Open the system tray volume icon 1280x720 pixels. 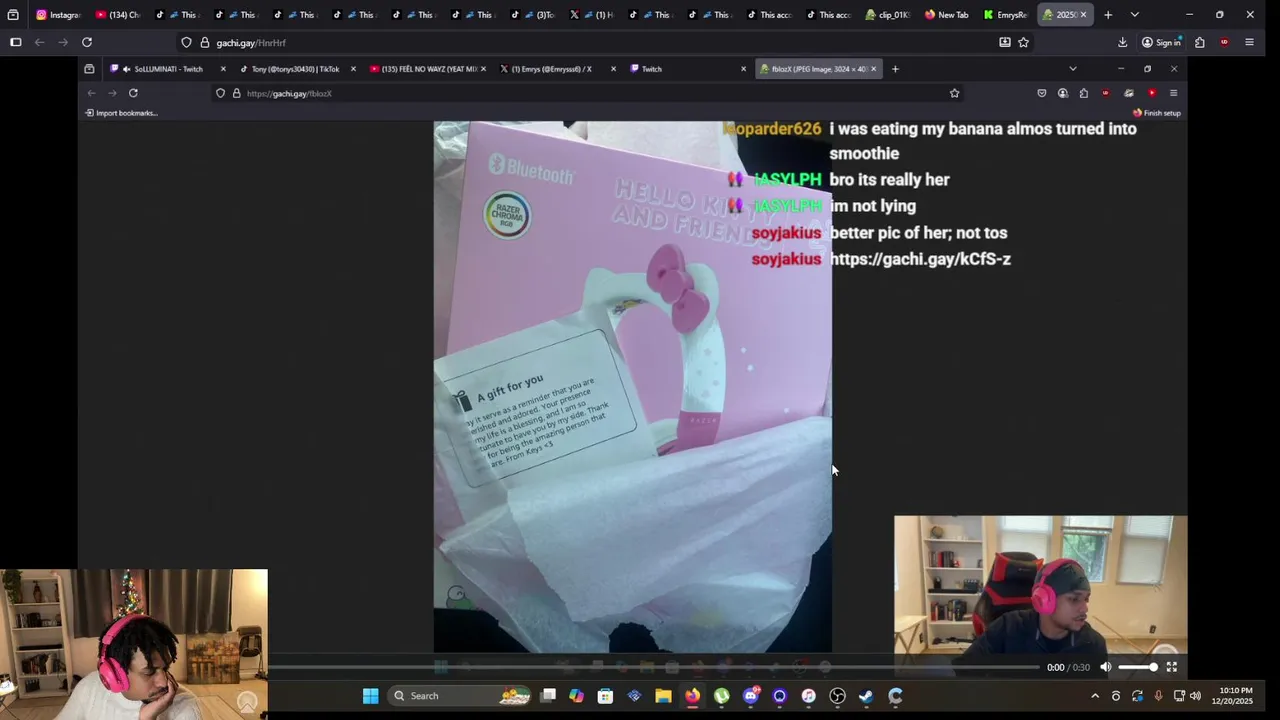click(1195, 696)
